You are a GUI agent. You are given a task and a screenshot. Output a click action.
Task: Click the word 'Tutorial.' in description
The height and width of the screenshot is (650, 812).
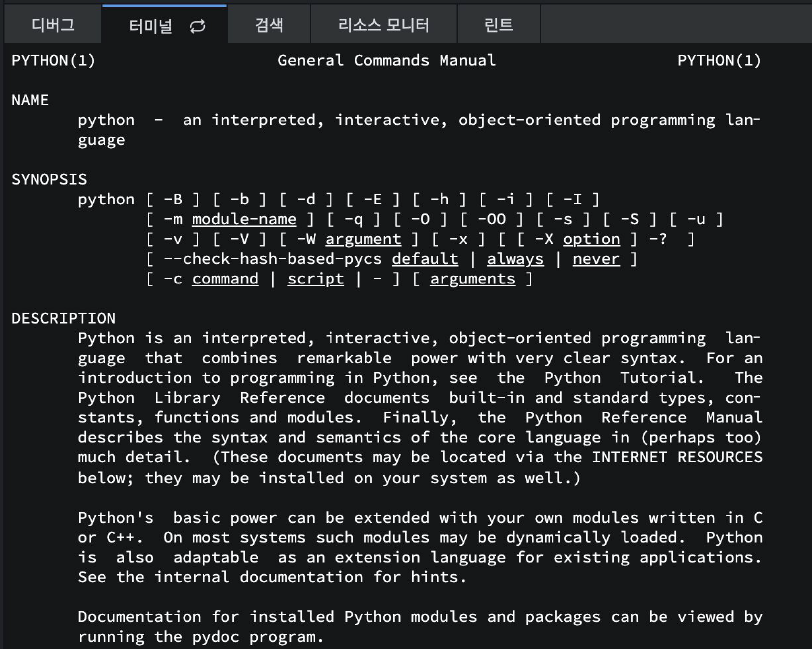point(662,378)
